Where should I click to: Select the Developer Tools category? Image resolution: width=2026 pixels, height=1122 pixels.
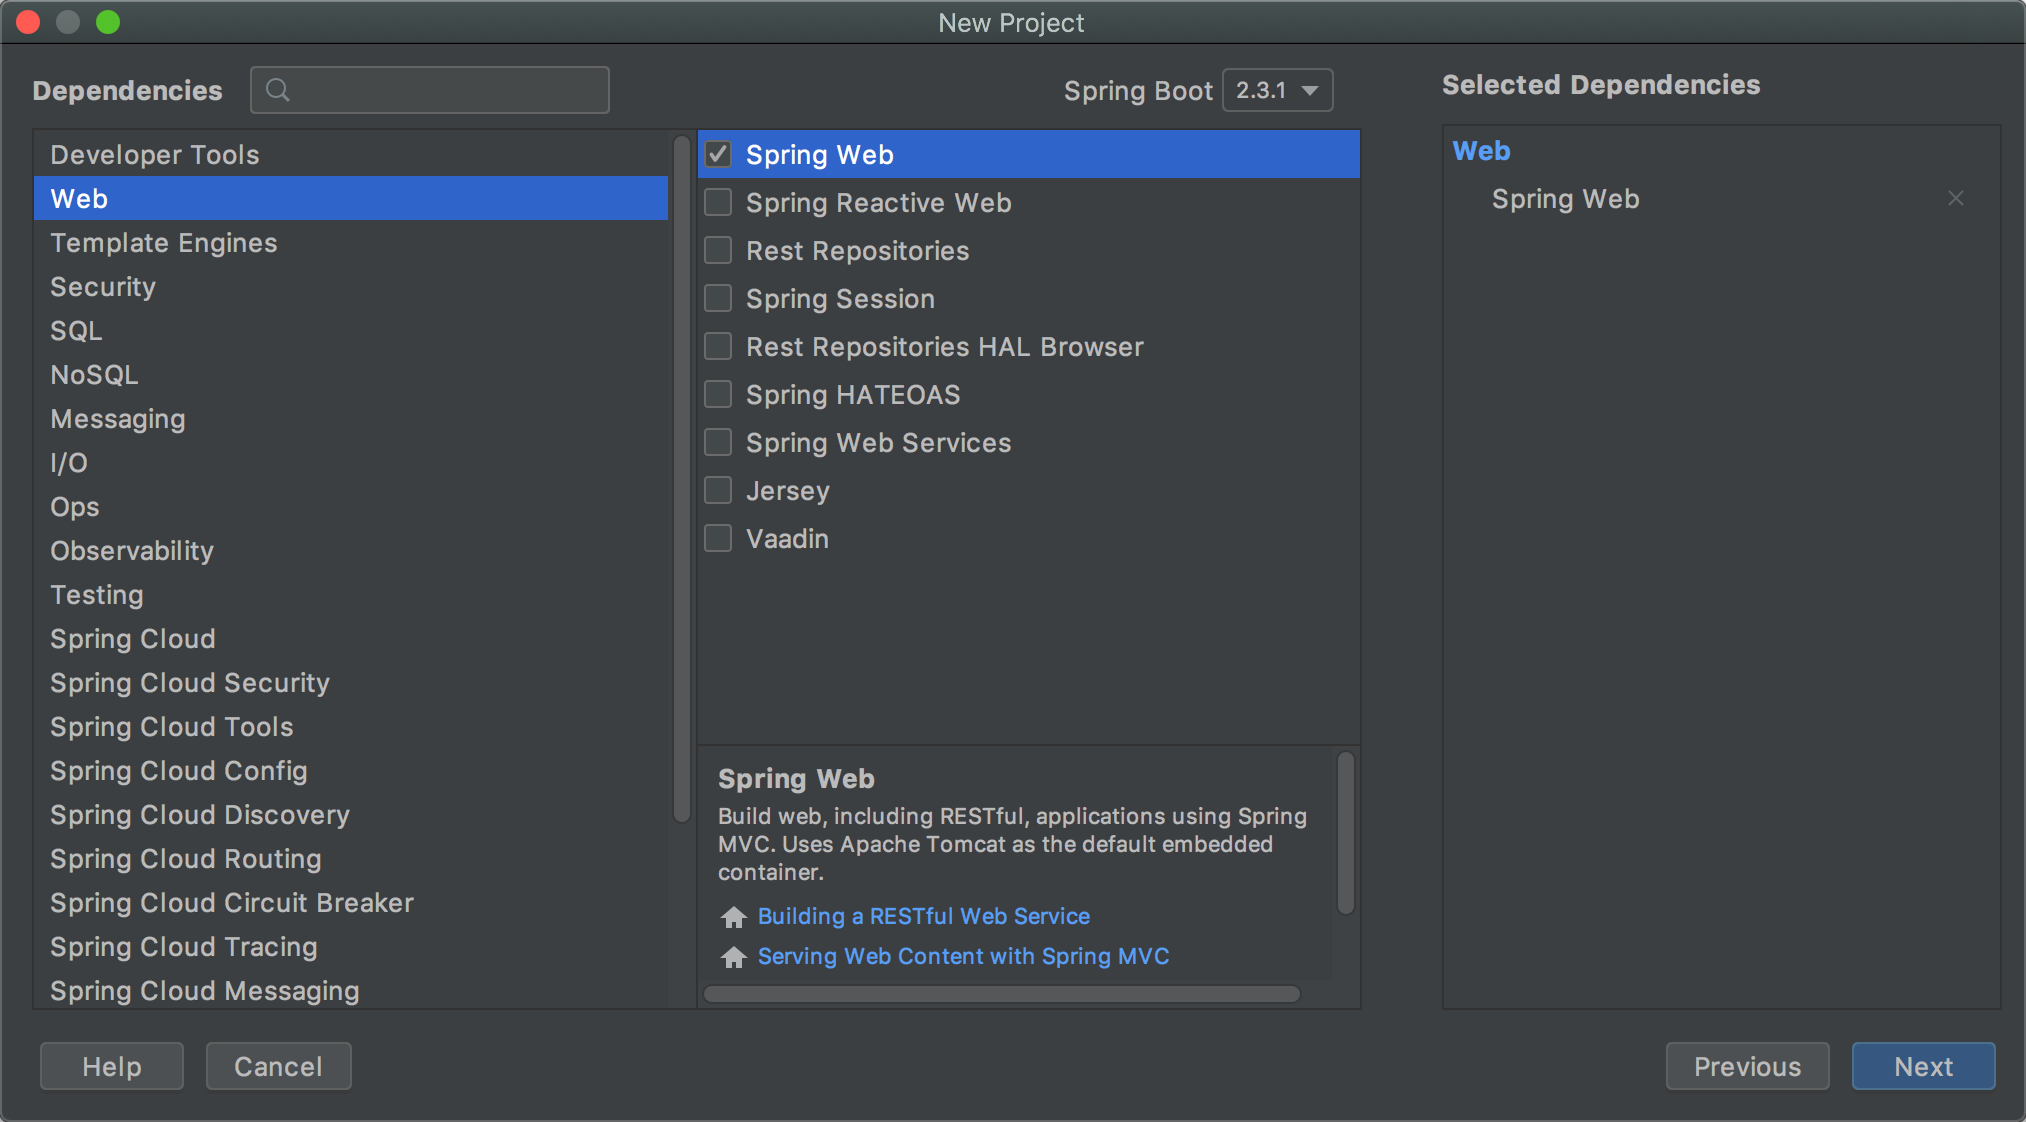point(155,155)
